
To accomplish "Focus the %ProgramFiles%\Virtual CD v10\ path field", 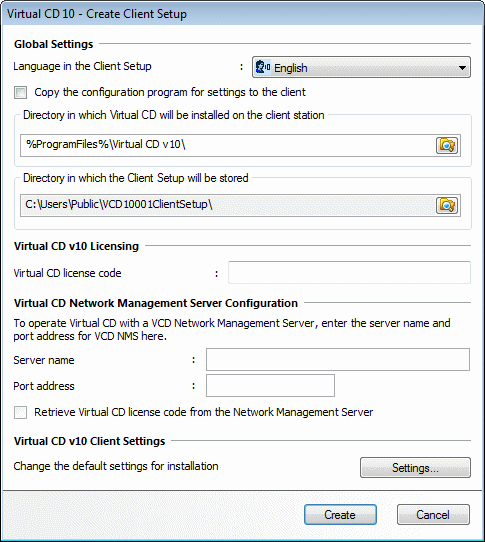I will pyautogui.click(x=227, y=145).
